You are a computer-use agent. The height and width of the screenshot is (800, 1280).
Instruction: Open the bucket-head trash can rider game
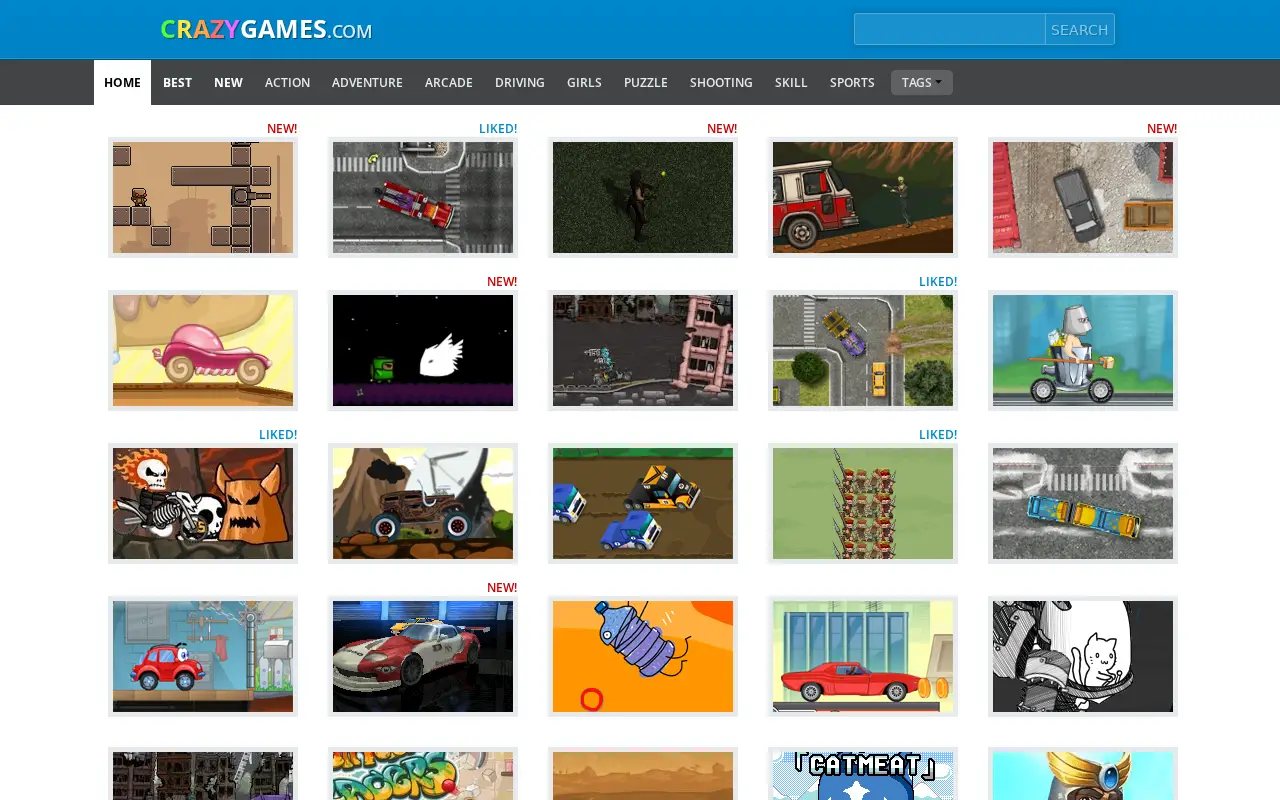tap(1083, 350)
